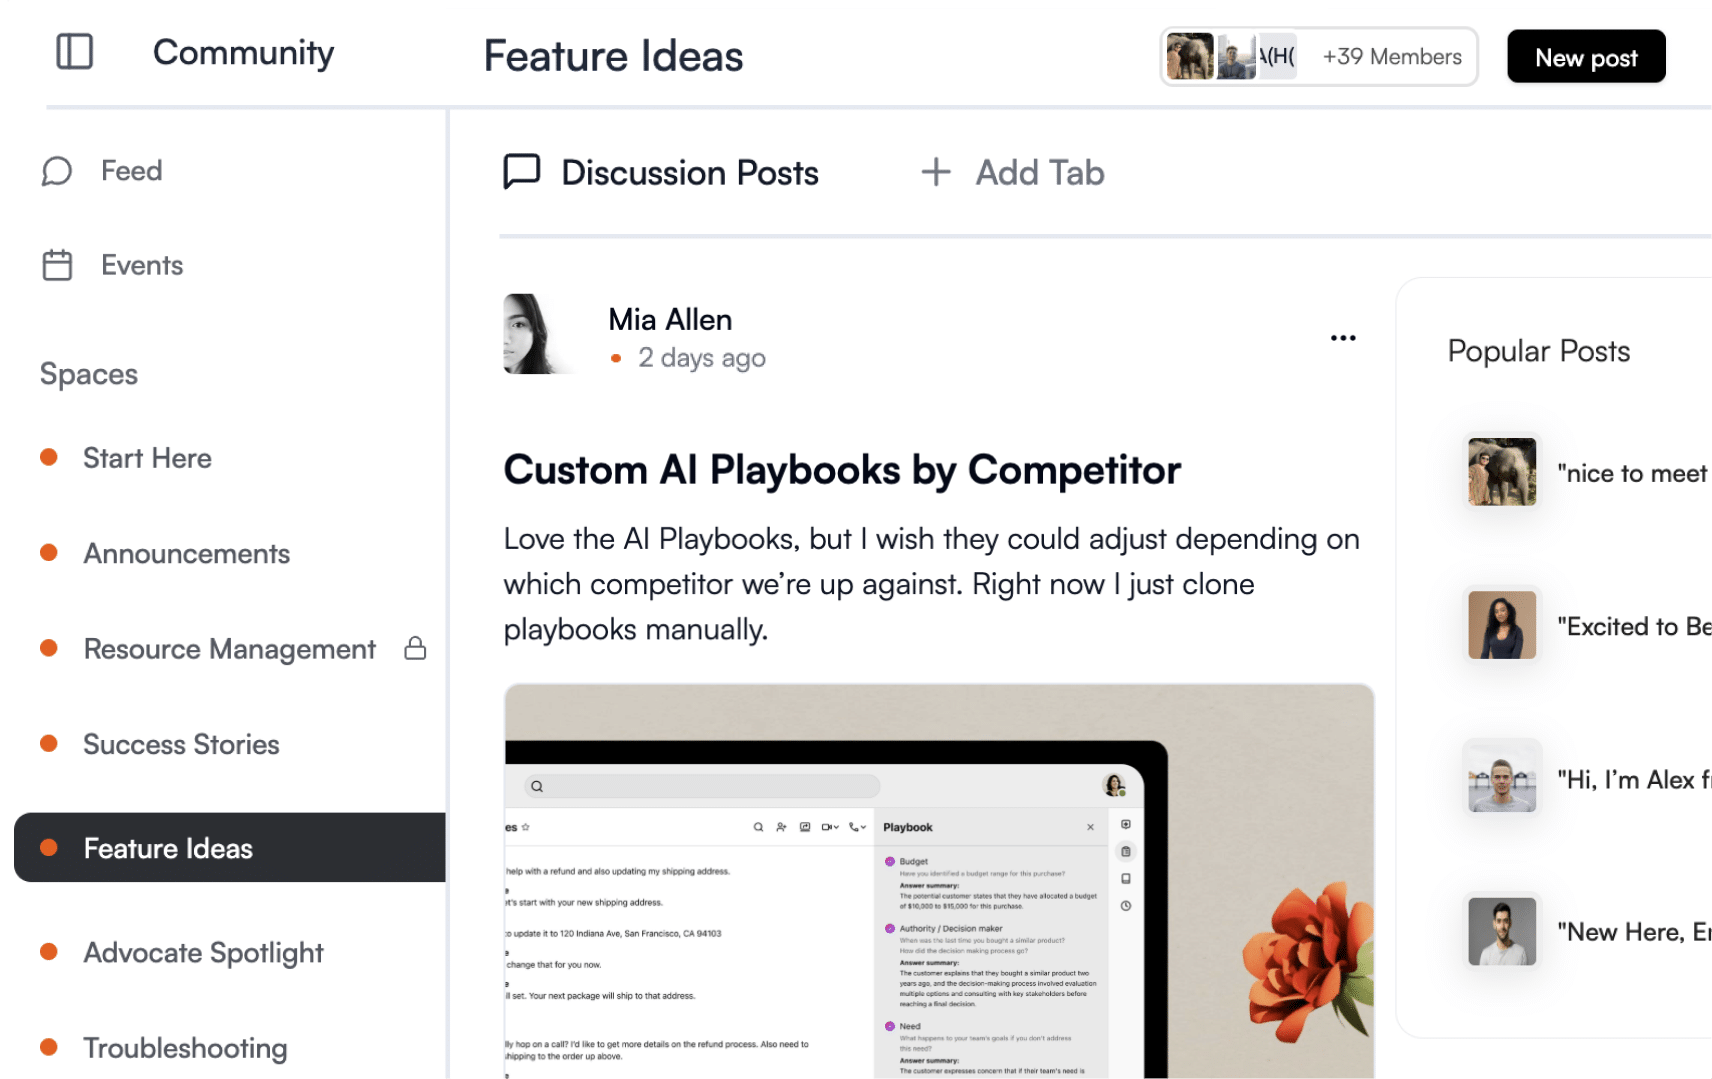
Task: Click Mia Allen's profile avatar
Action: [x=537, y=334]
